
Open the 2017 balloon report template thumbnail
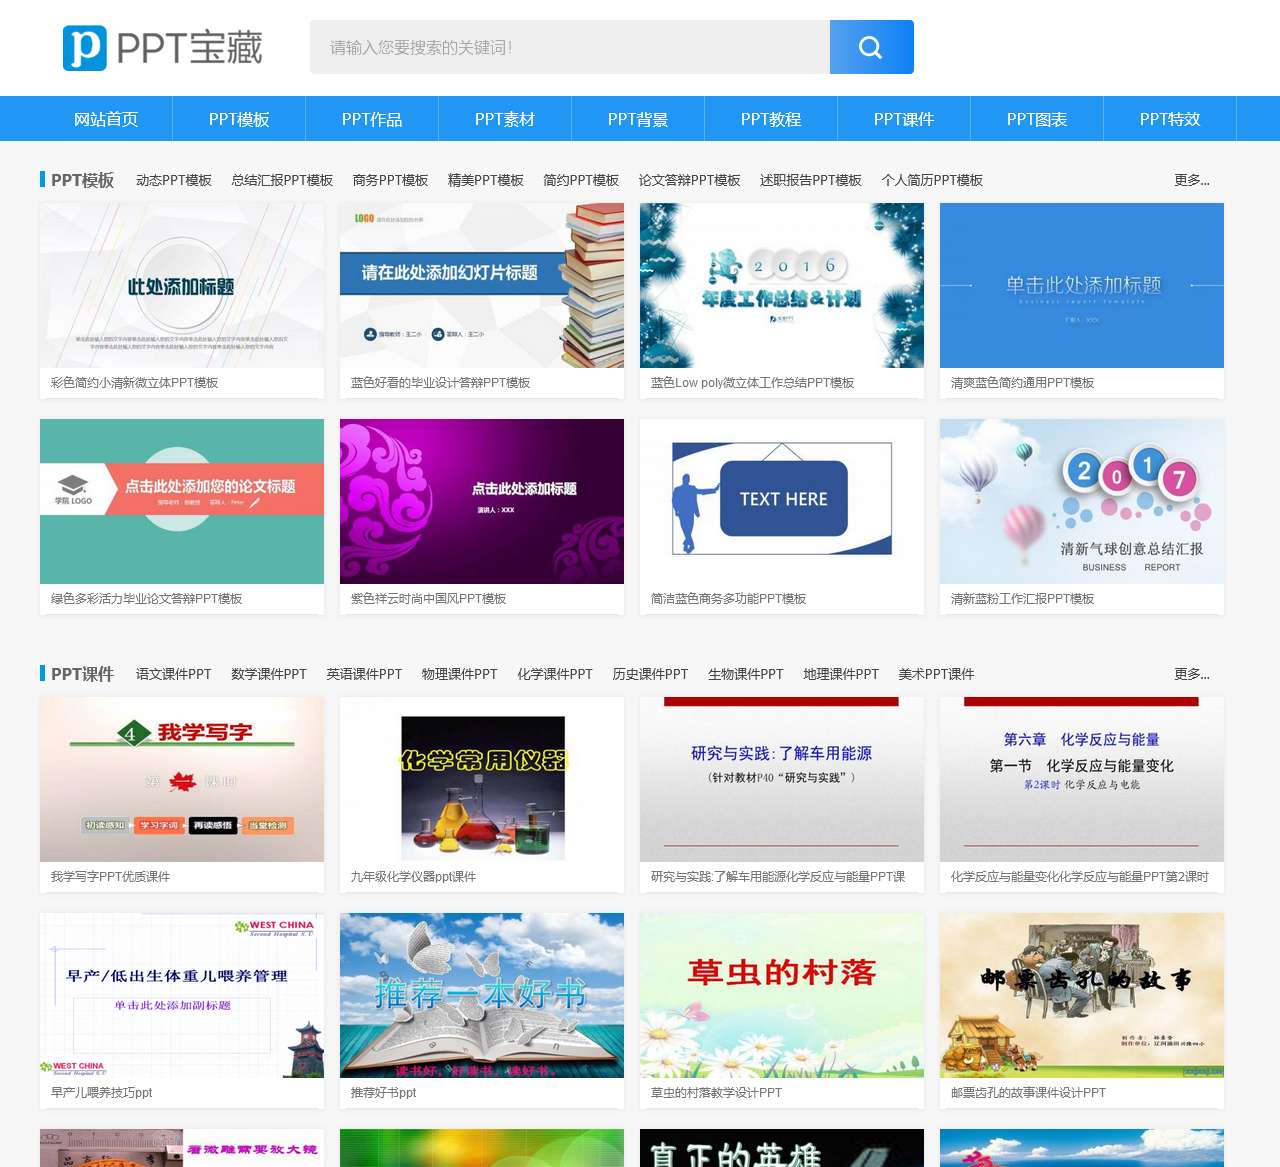[1082, 501]
